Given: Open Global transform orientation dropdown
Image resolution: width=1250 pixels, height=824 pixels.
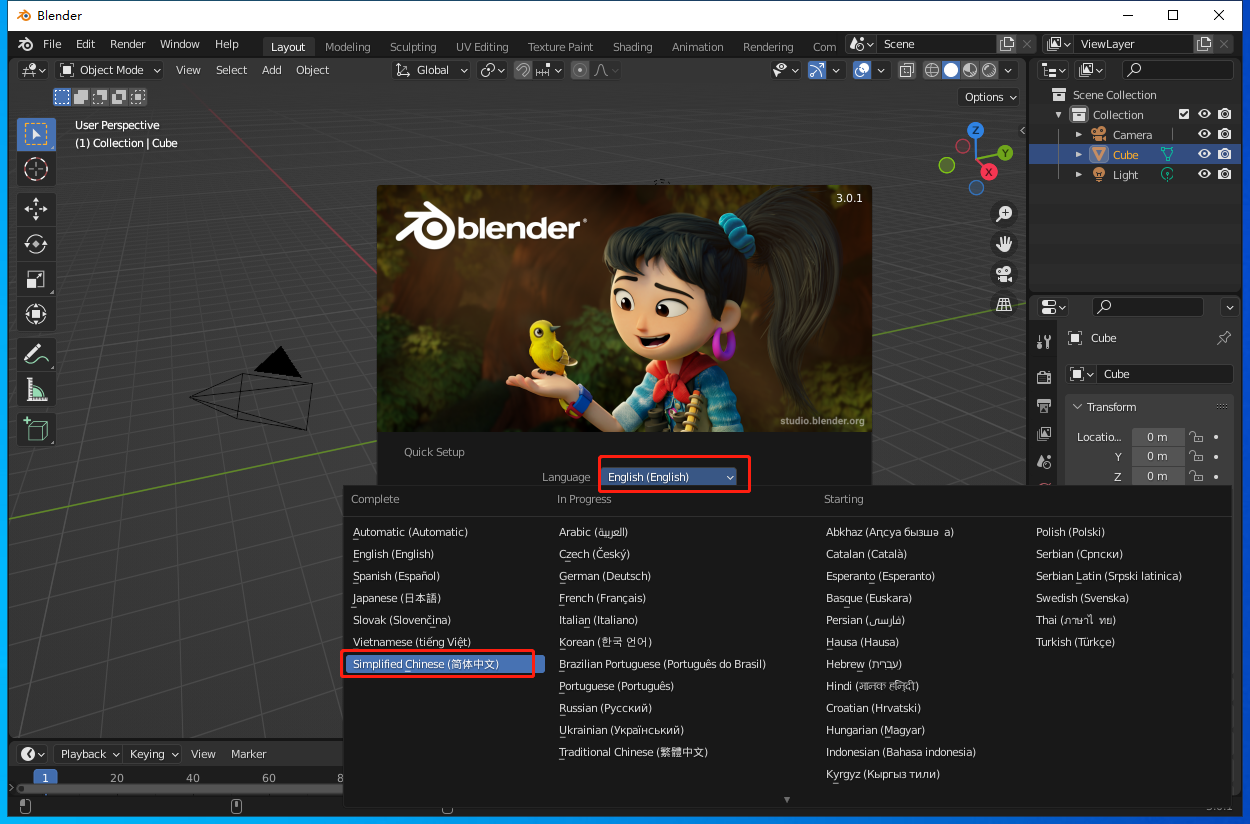Looking at the screenshot, I should click(x=431, y=70).
